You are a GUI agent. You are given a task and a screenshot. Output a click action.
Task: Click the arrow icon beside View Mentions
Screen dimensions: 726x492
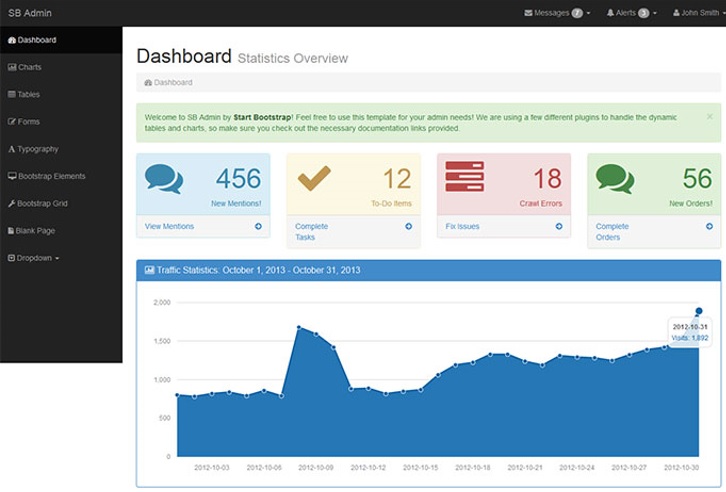(x=258, y=227)
